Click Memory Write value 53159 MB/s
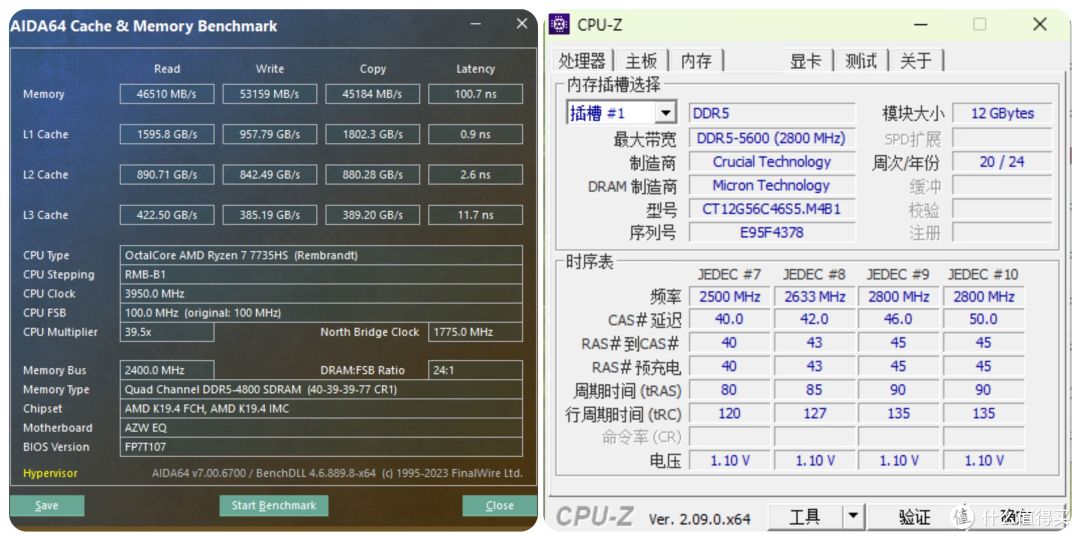 point(269,94)
